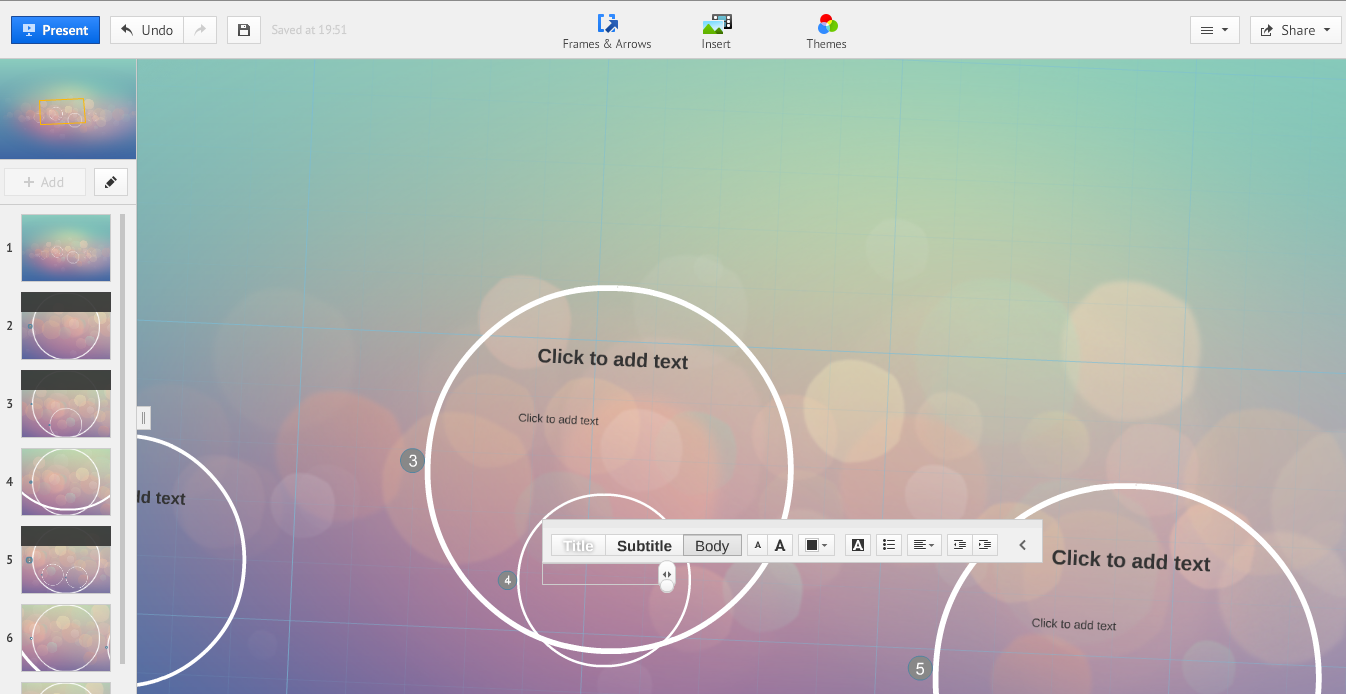
Task: Collapse the text toolbar with the chevron
Action: click(1022, 545)
